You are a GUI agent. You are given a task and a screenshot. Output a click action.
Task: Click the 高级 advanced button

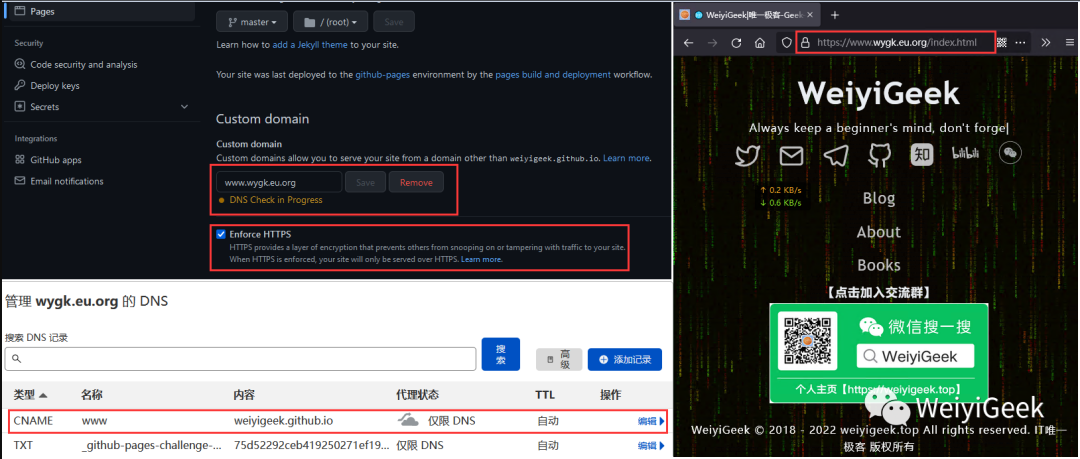tap(559, 359)
